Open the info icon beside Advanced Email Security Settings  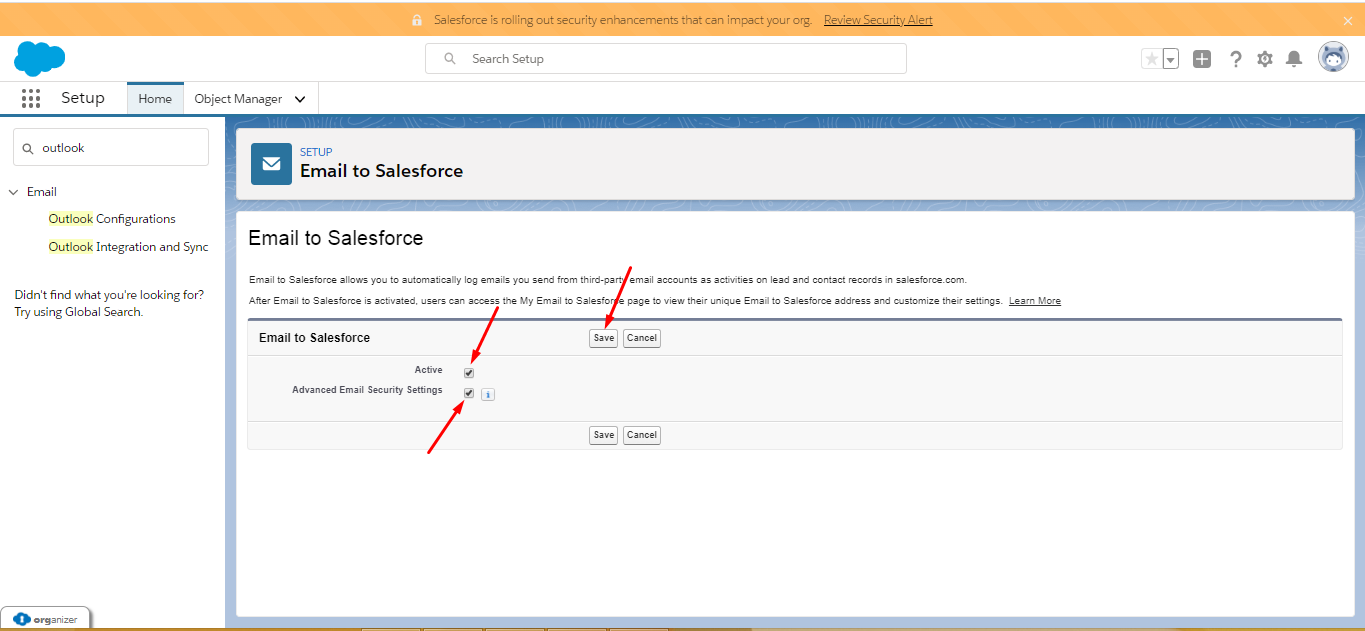[487, 394]
